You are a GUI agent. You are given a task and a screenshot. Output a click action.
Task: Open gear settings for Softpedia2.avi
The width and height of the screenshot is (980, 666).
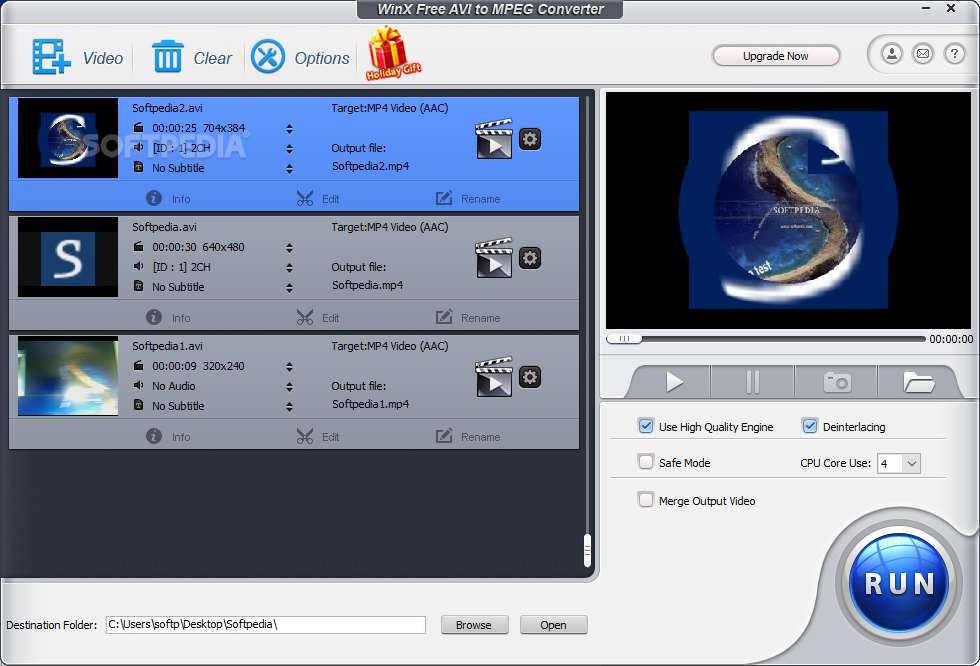pyautogui.click(x=530, y=139)
